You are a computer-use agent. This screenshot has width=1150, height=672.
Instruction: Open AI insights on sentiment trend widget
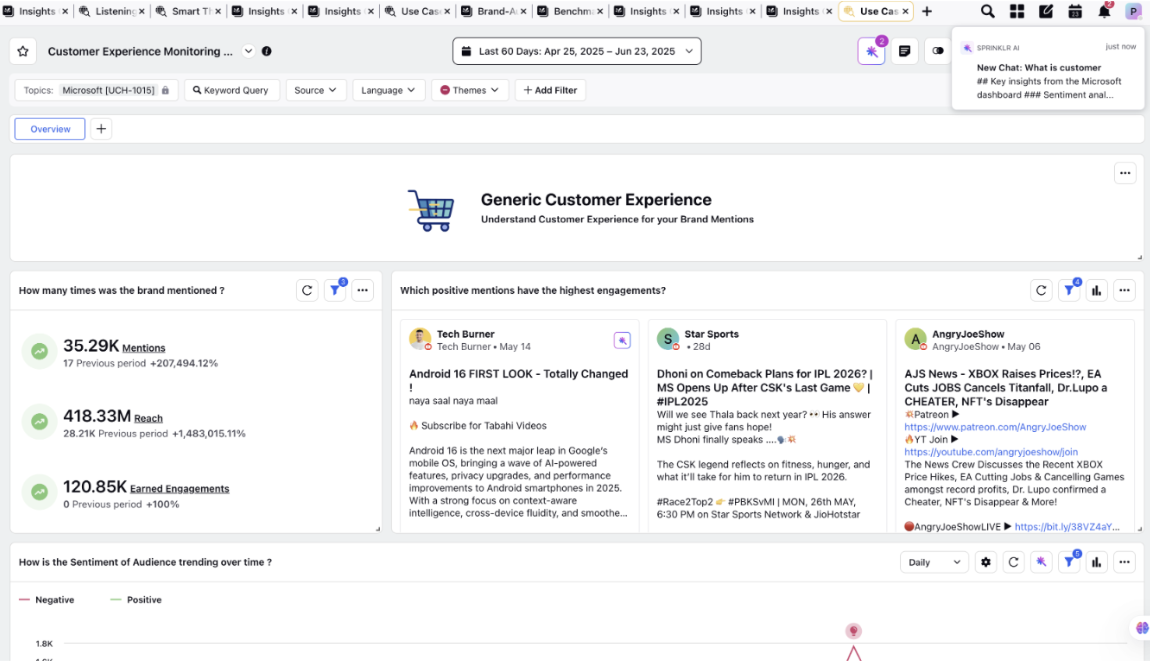coord(1041,562)
